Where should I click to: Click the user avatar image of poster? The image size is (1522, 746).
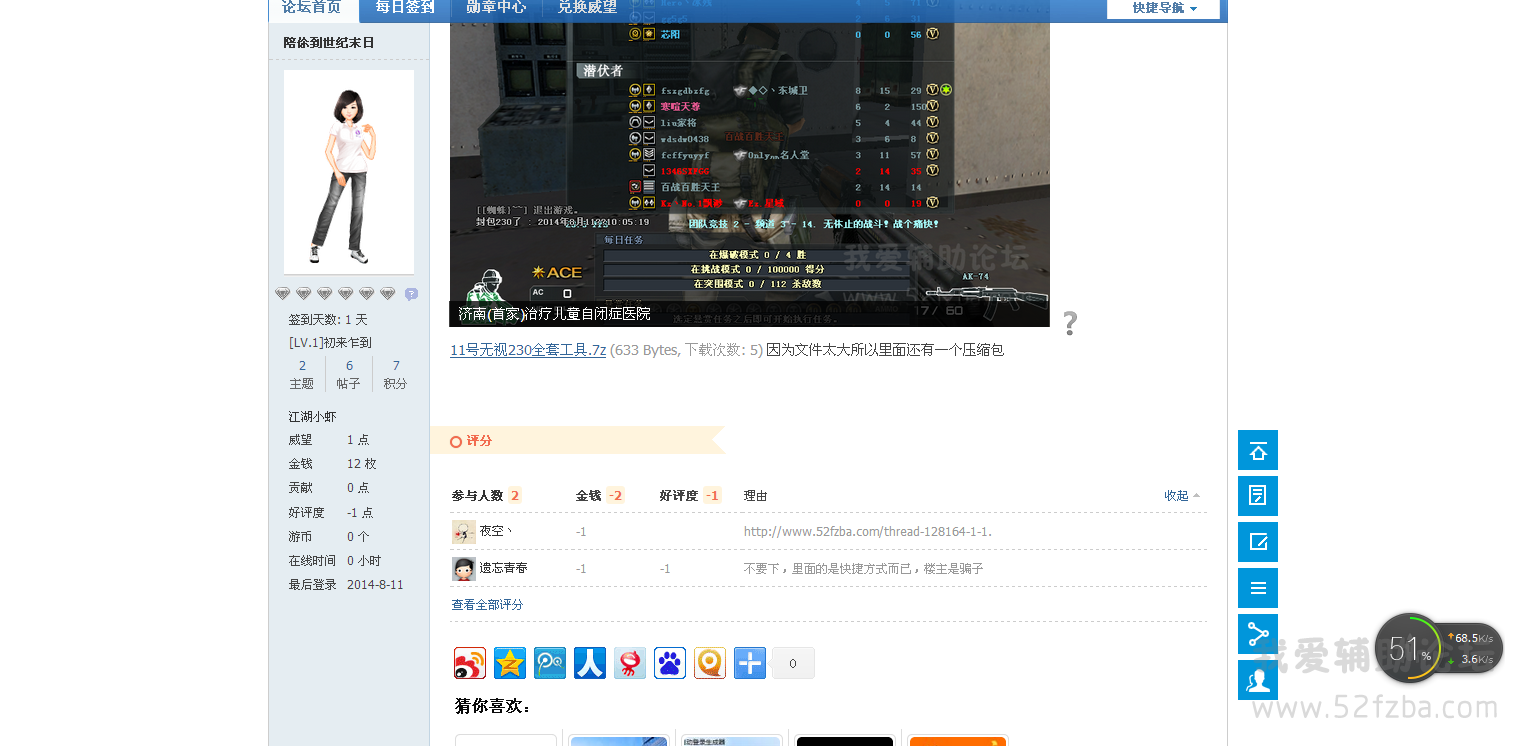[348, 172]
